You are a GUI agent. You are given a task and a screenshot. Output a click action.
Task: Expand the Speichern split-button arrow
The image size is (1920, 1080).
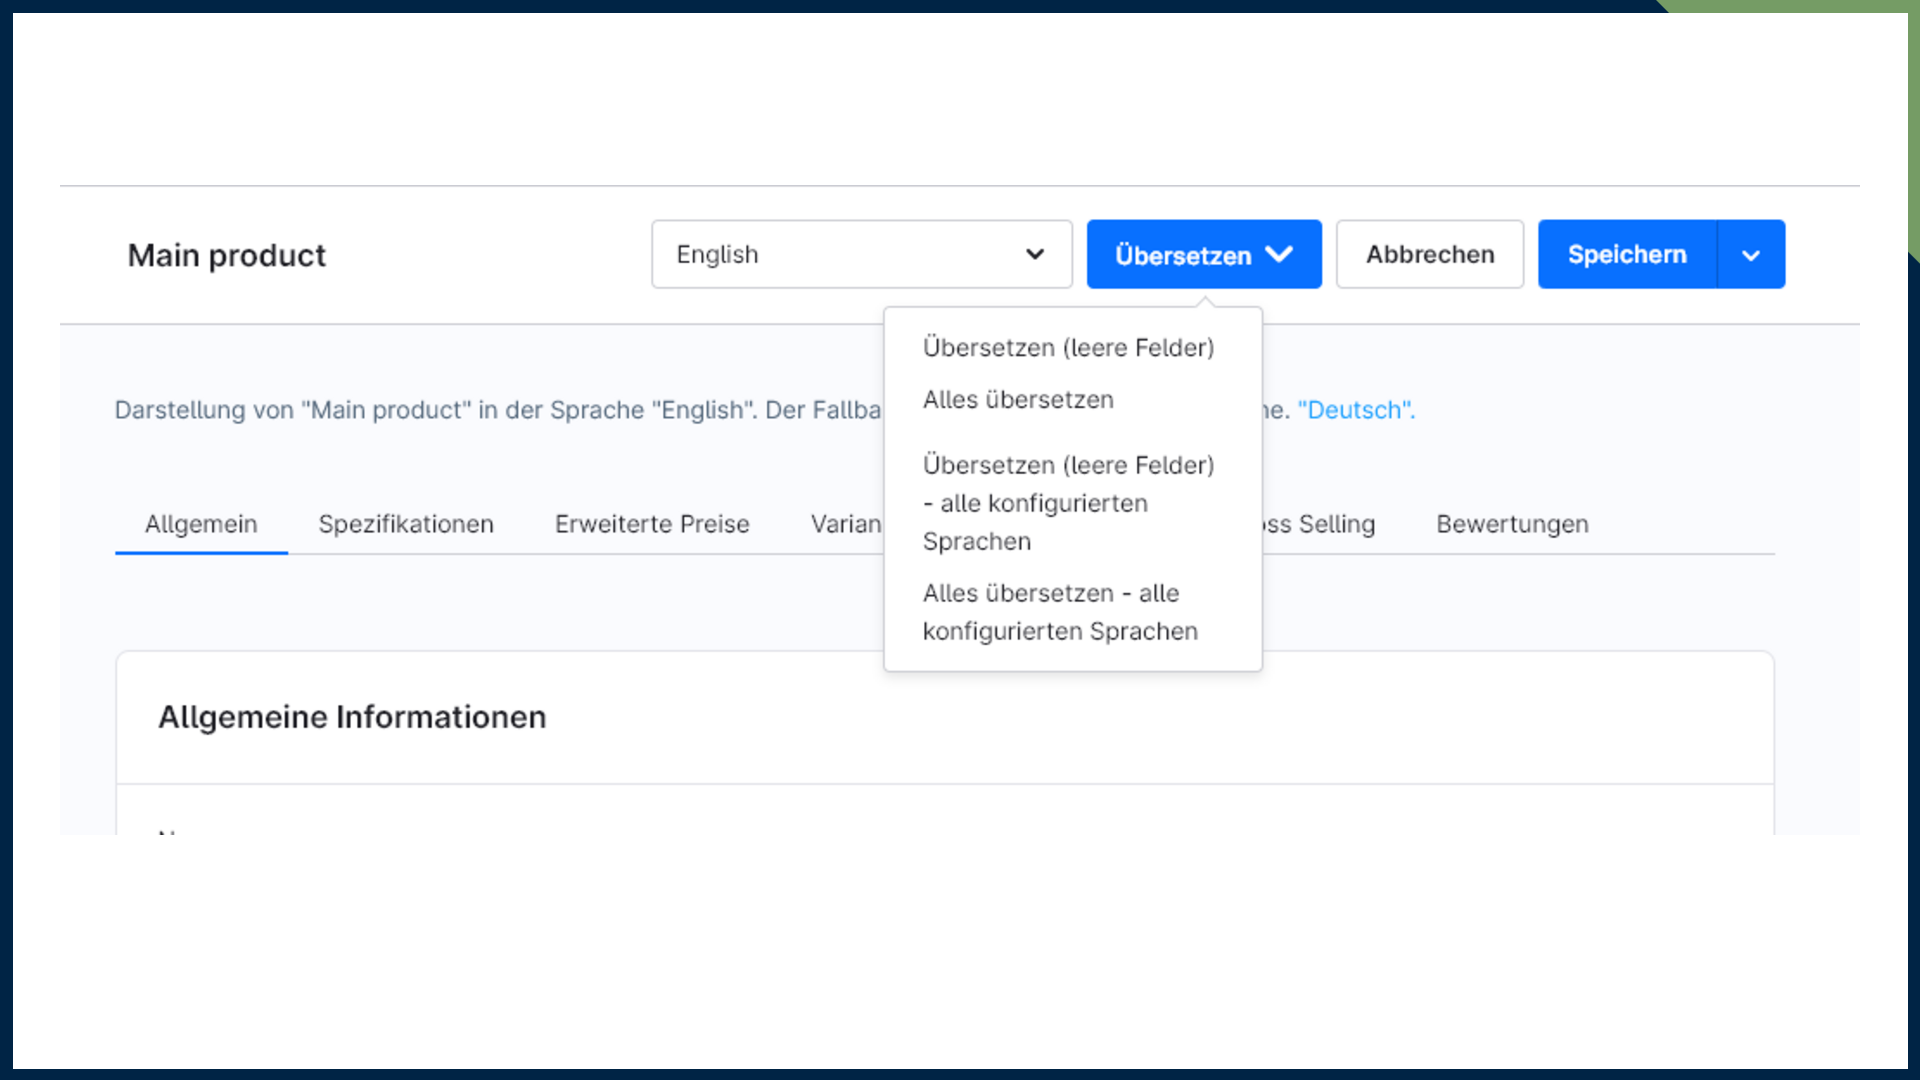(x=1751, y=254)
